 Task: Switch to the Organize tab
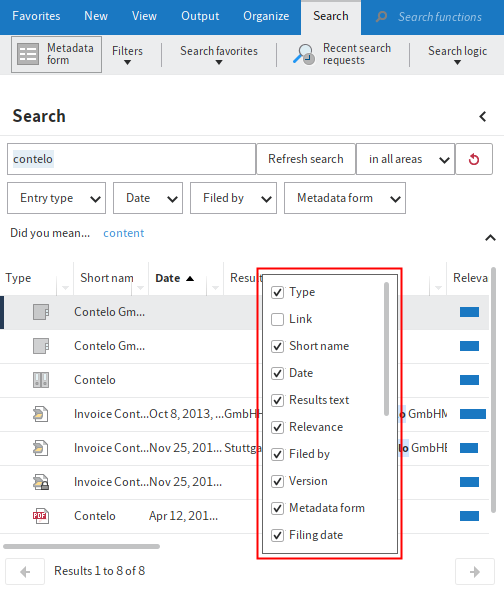coord(266,16)
